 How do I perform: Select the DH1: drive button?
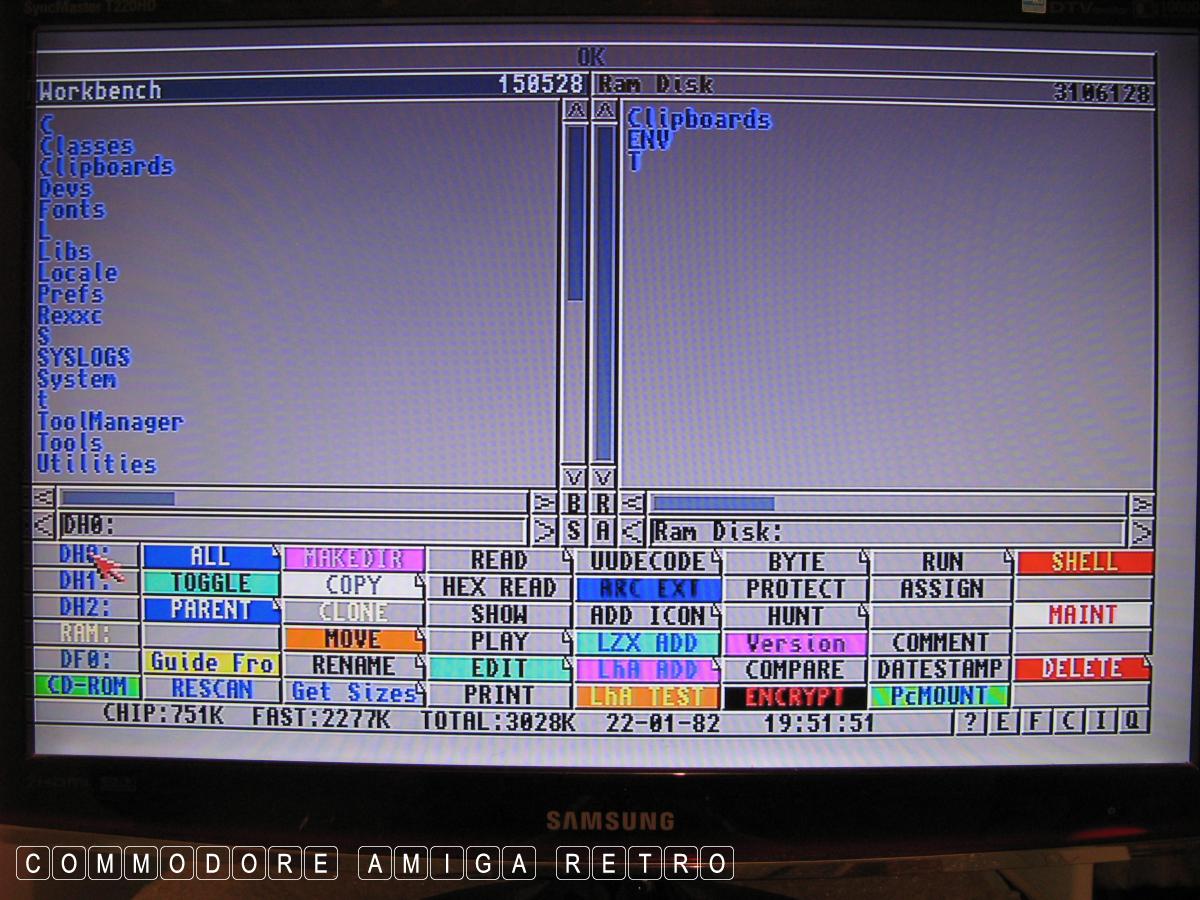point(84,580)
